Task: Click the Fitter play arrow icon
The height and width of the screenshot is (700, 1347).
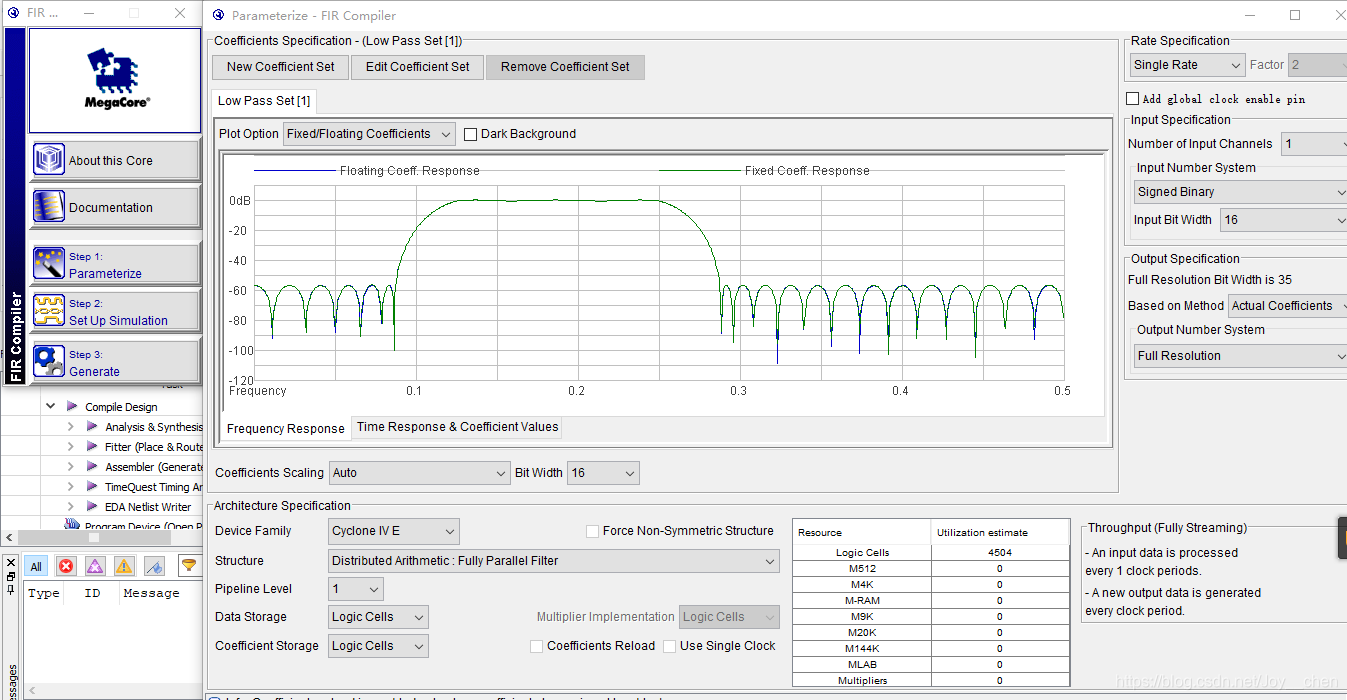Action: point(92,446)
